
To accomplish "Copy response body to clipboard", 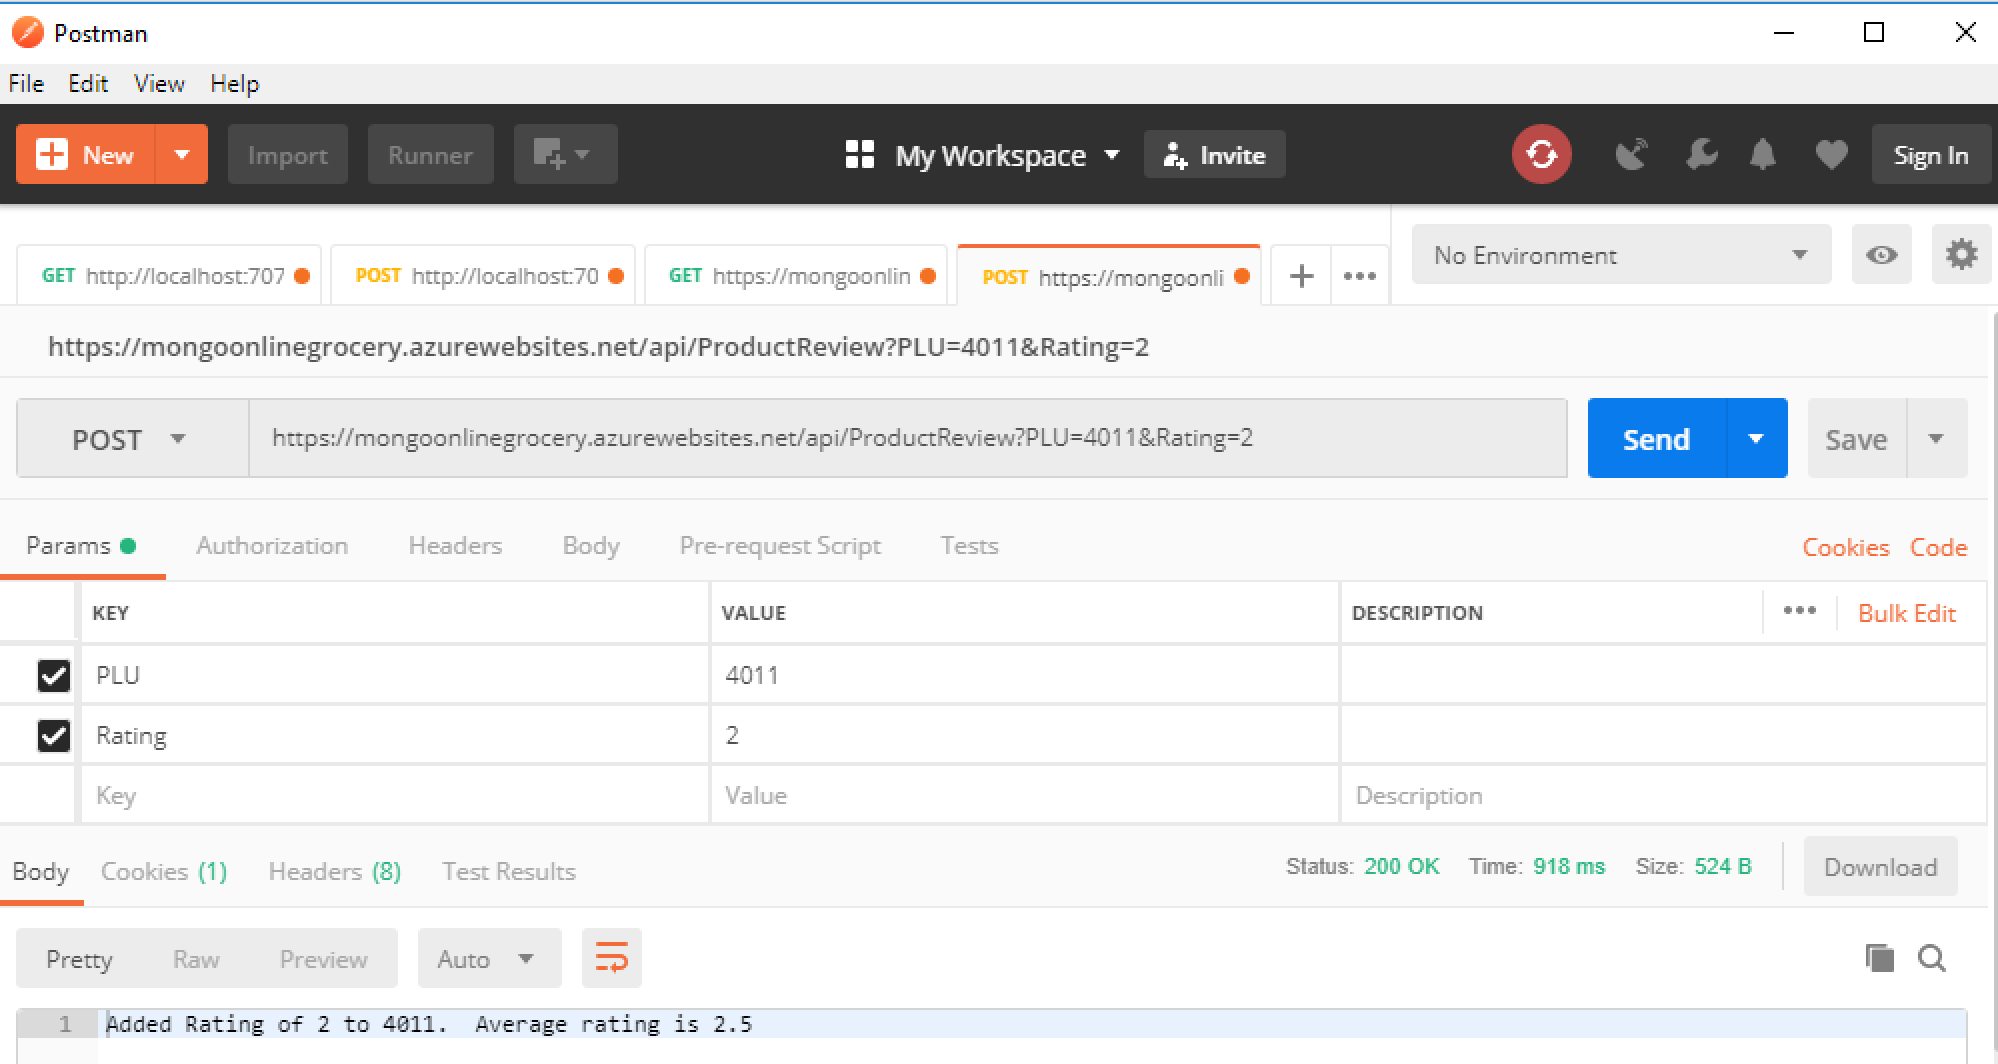I will (x=1879, y=958).
